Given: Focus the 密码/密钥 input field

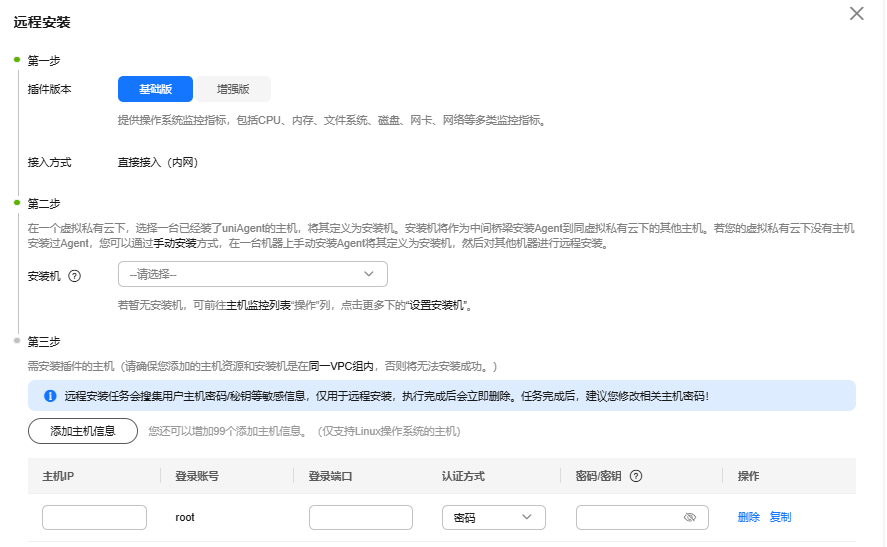Looking at the screenshot, I should (642, 518).
